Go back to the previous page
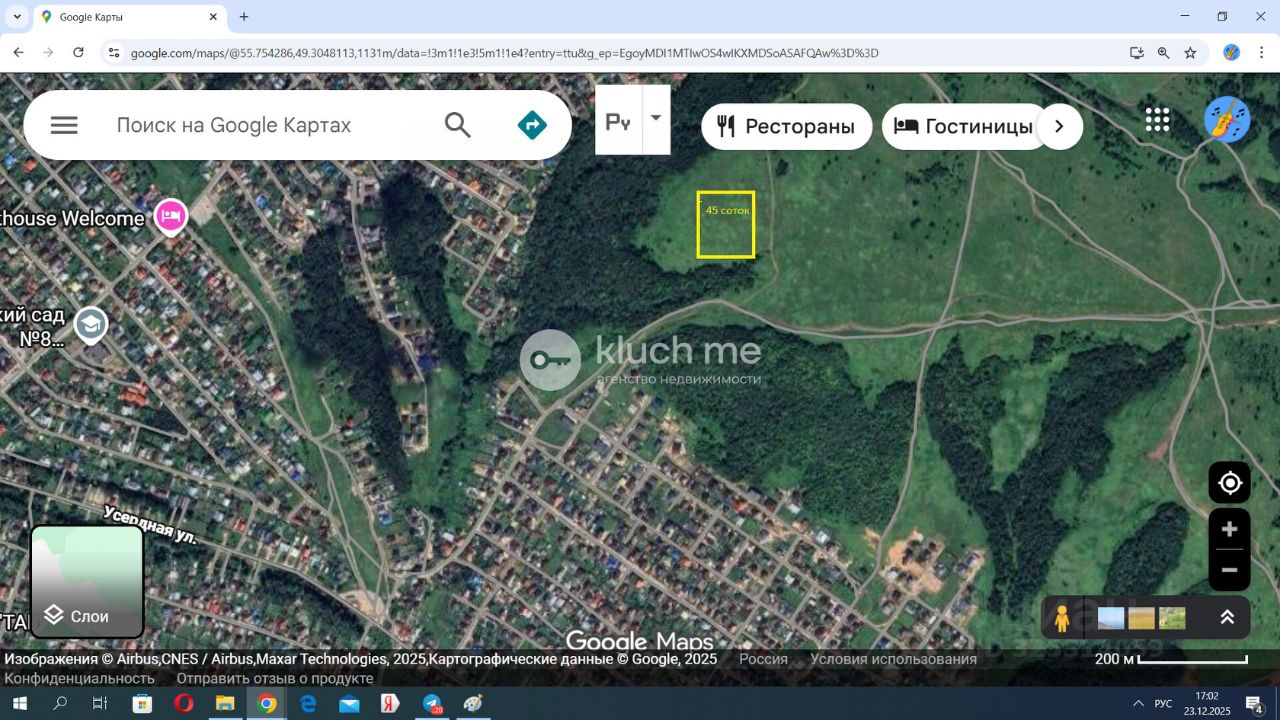 18,53
